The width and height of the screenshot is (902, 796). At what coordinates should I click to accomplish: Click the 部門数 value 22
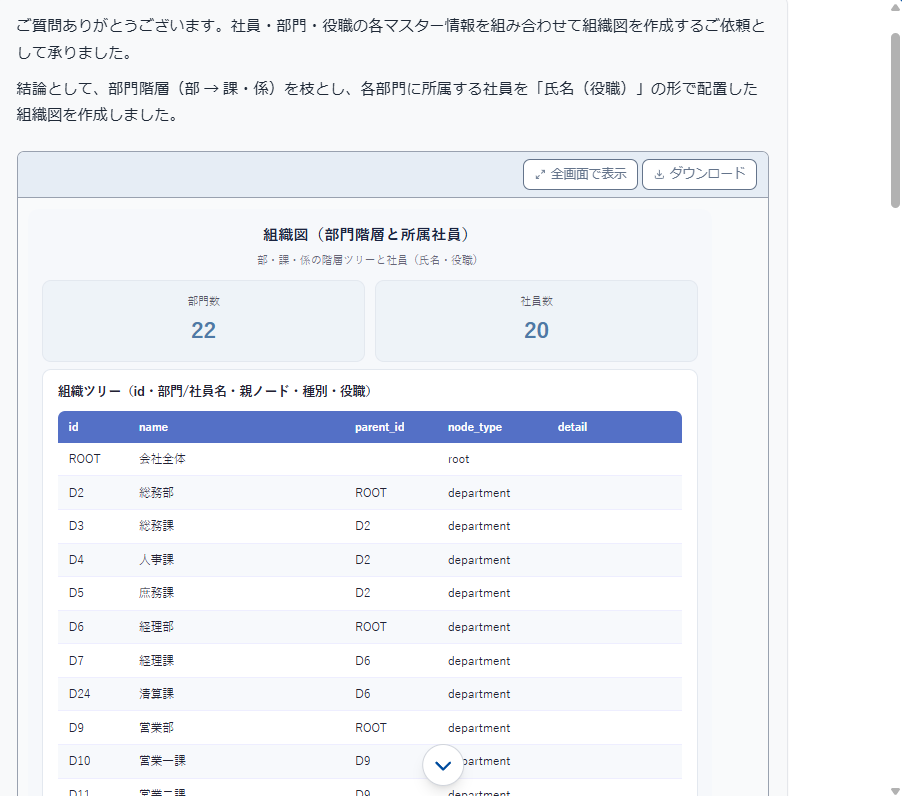(x=203, y=330)
